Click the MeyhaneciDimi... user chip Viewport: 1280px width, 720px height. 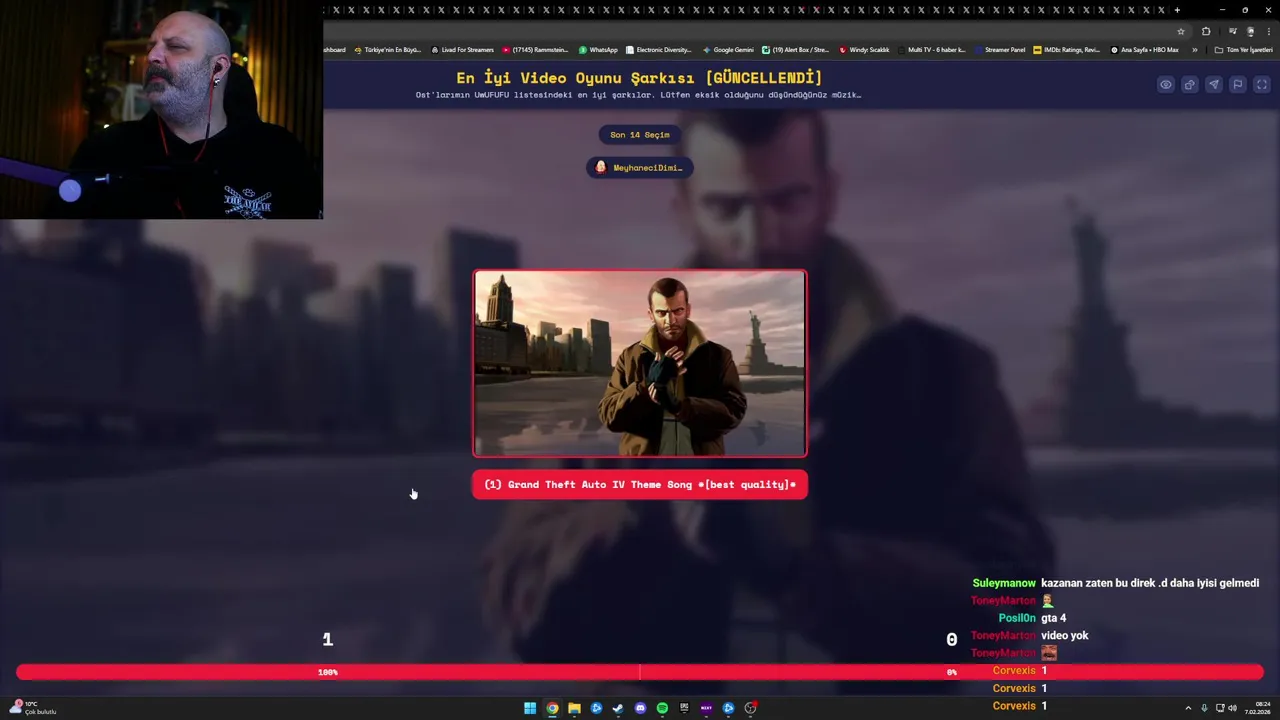click(x=640, y=167)
